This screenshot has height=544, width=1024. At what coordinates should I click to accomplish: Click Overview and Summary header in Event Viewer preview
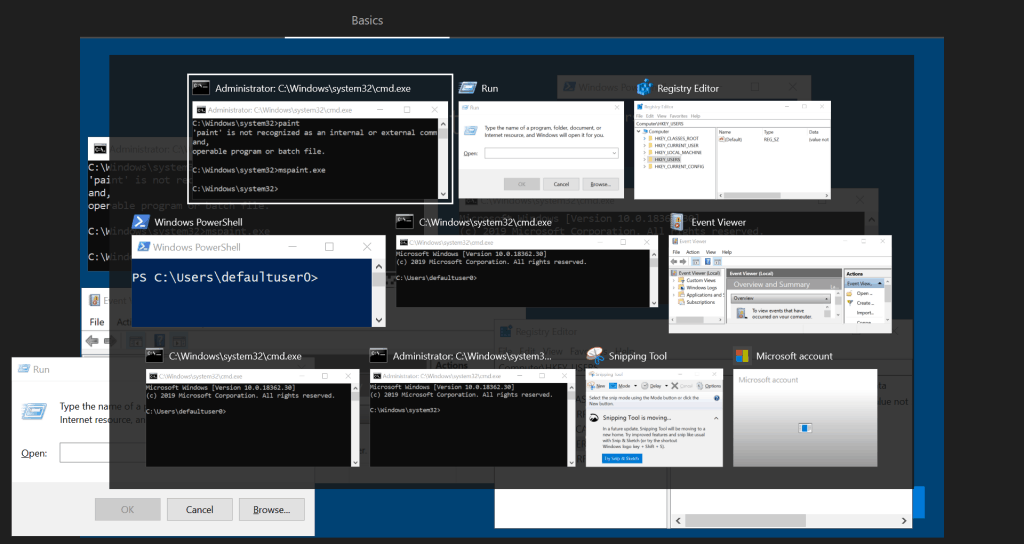[771, 285]
